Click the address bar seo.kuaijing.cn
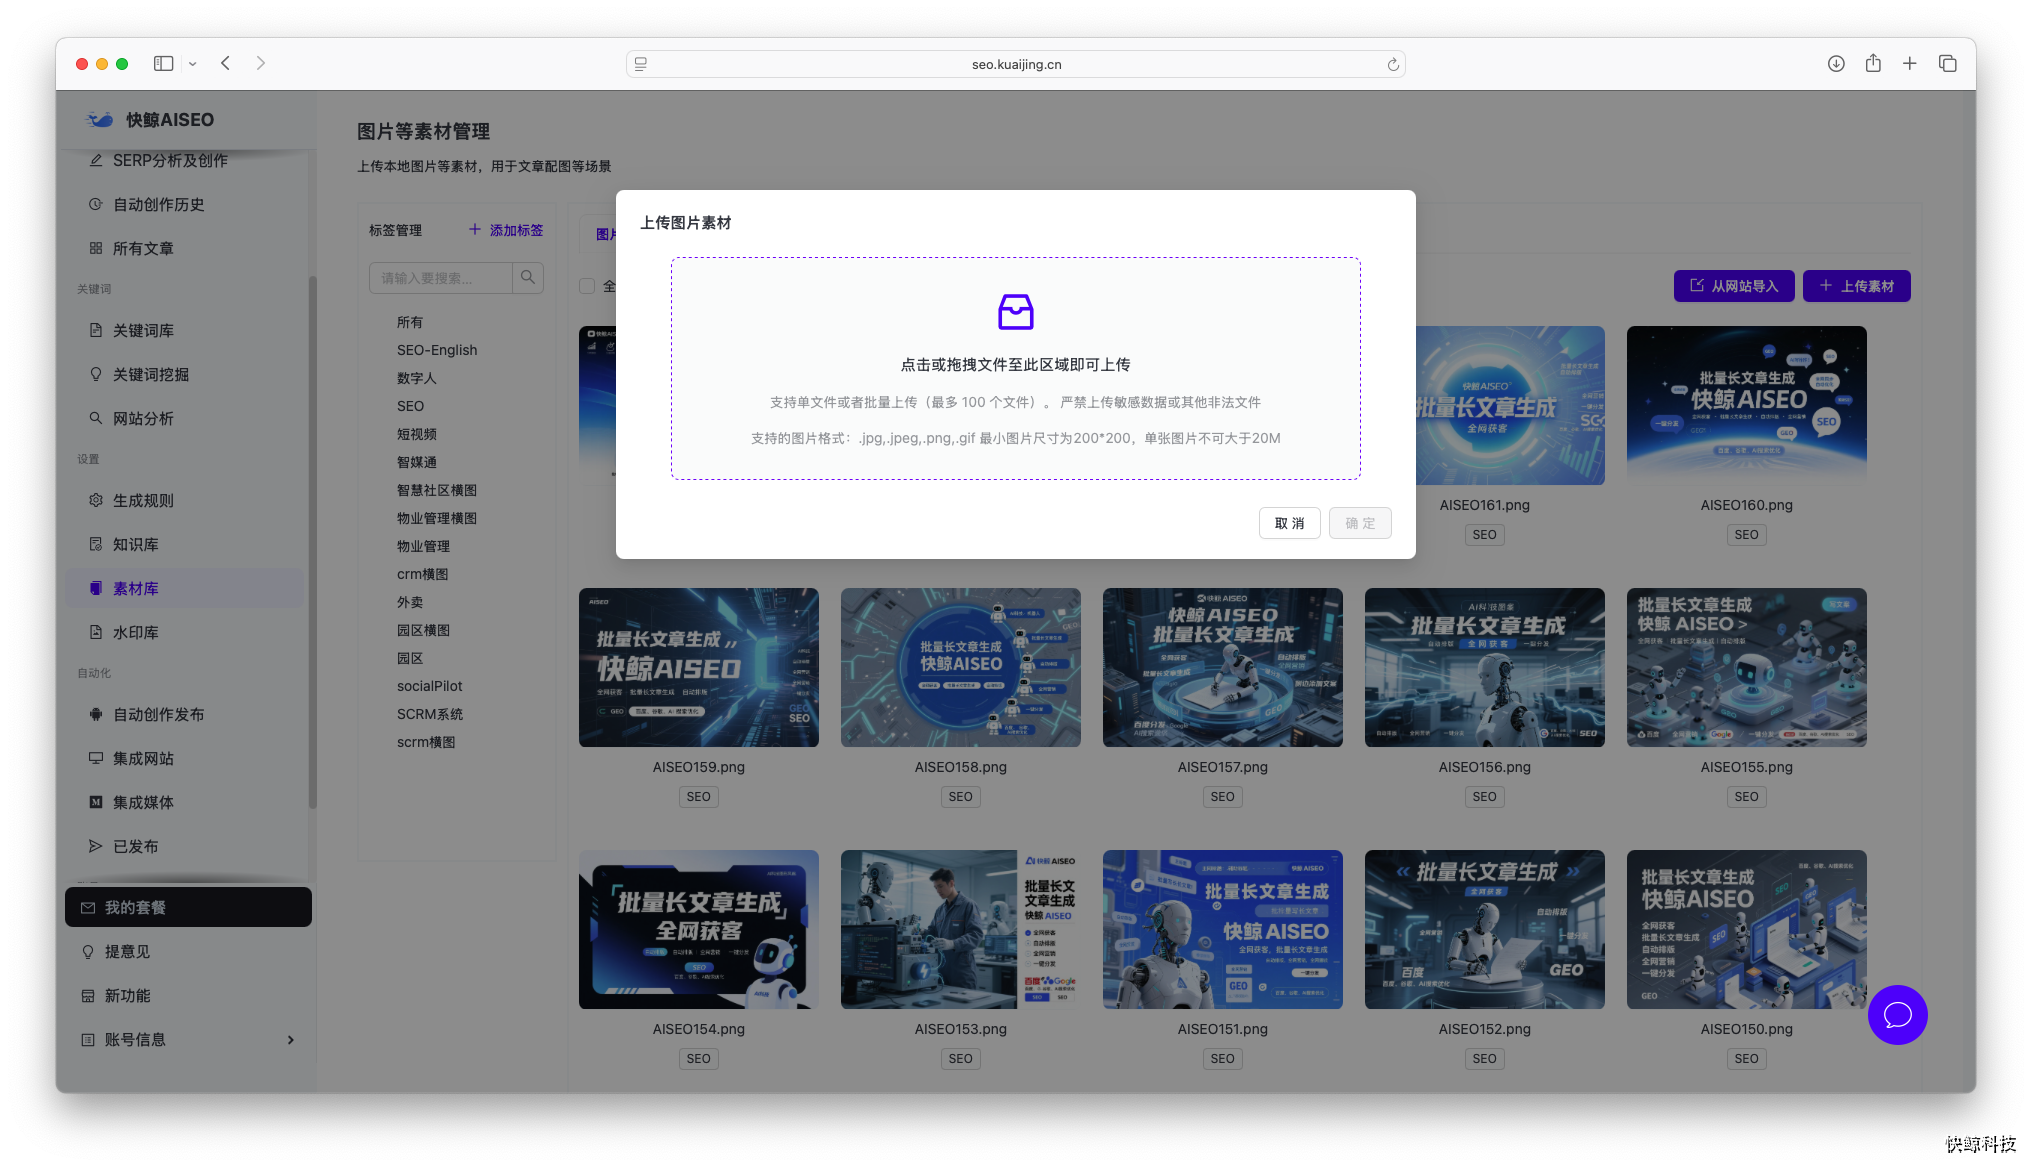 (x=1016, y=64)
